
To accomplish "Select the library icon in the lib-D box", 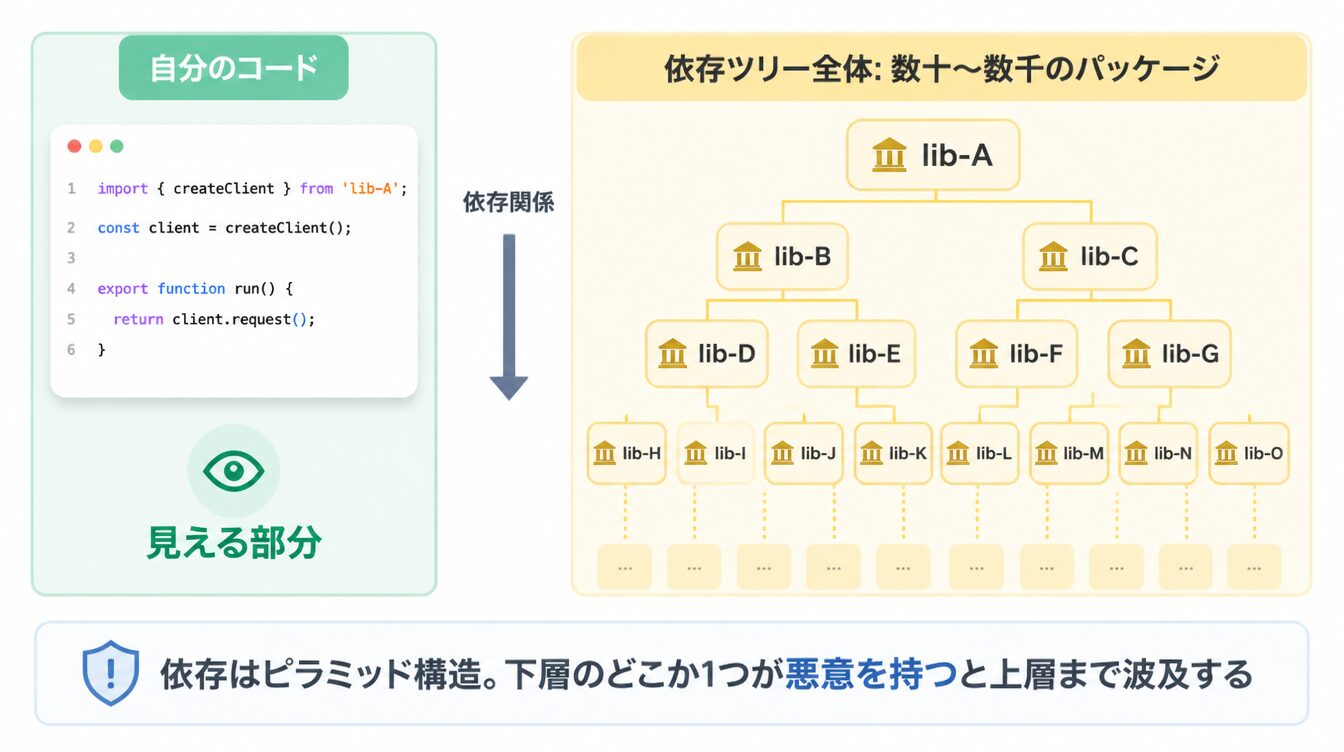I will (673, 353).
